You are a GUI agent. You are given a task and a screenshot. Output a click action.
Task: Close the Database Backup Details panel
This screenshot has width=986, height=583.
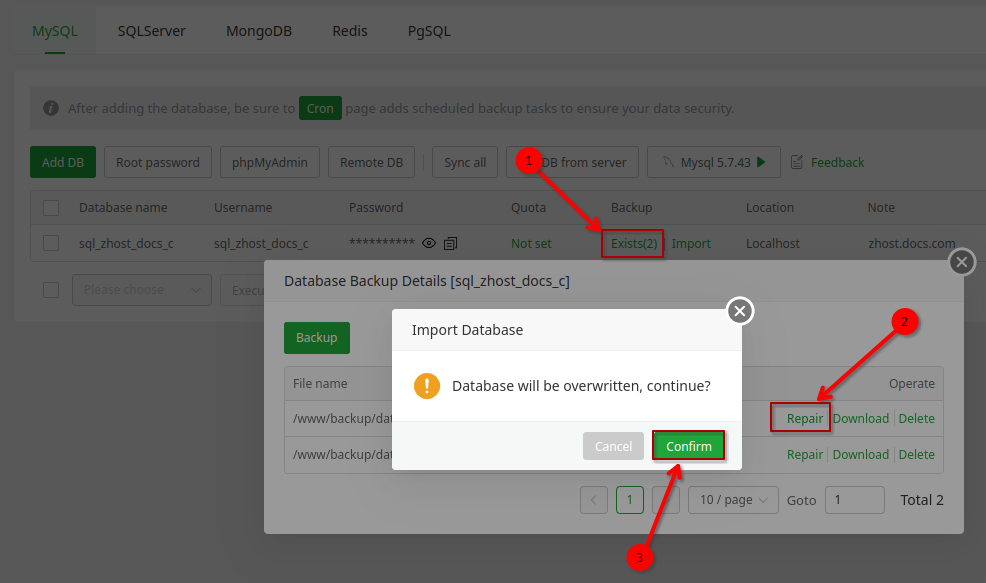(x=961, y=262)
